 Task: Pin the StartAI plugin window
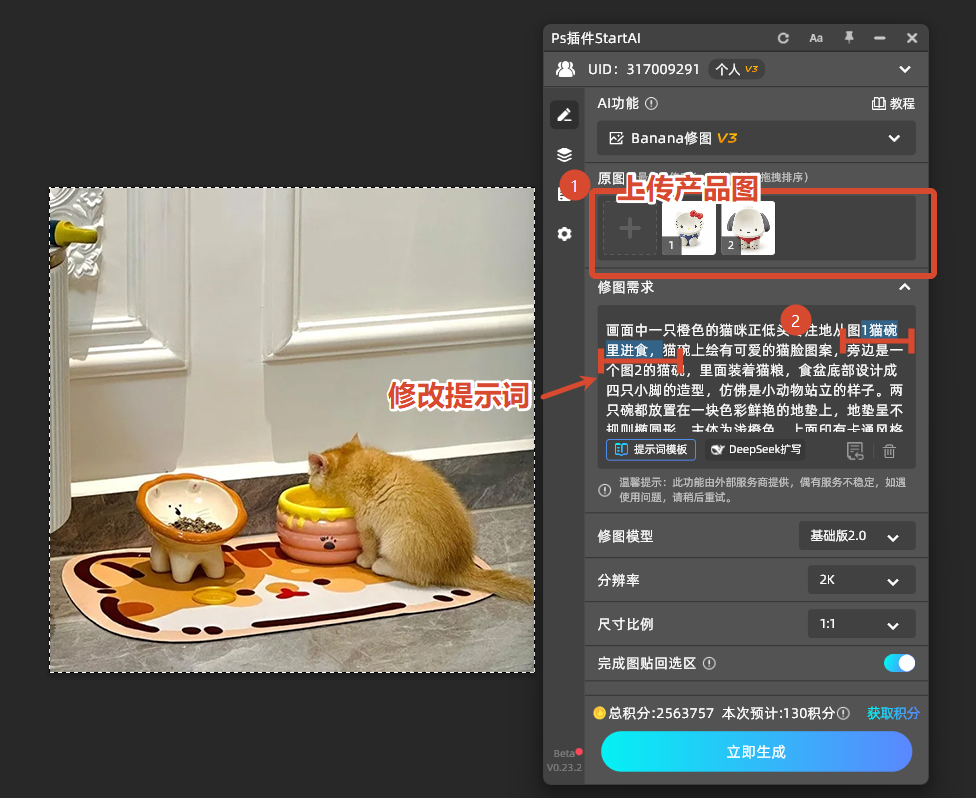(847, 38)
